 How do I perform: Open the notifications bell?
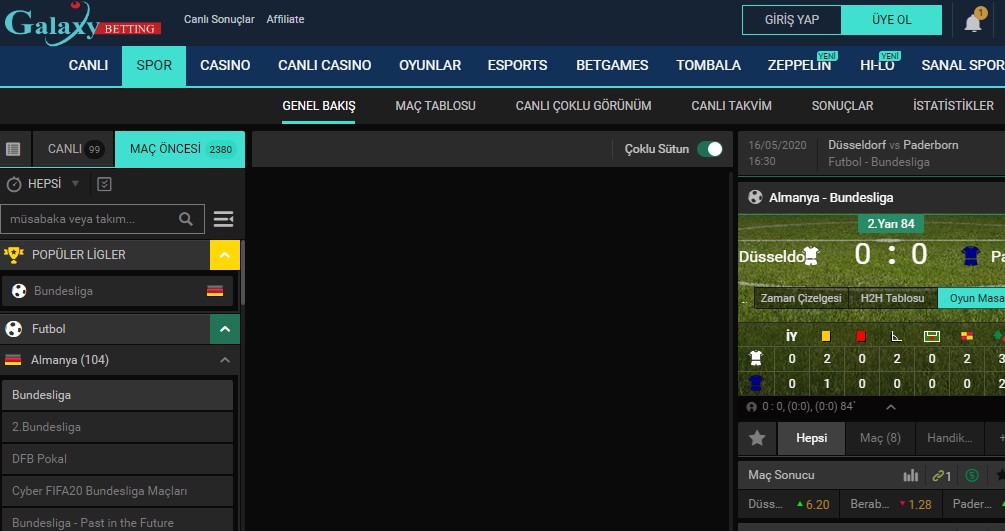tap(973, 22)
